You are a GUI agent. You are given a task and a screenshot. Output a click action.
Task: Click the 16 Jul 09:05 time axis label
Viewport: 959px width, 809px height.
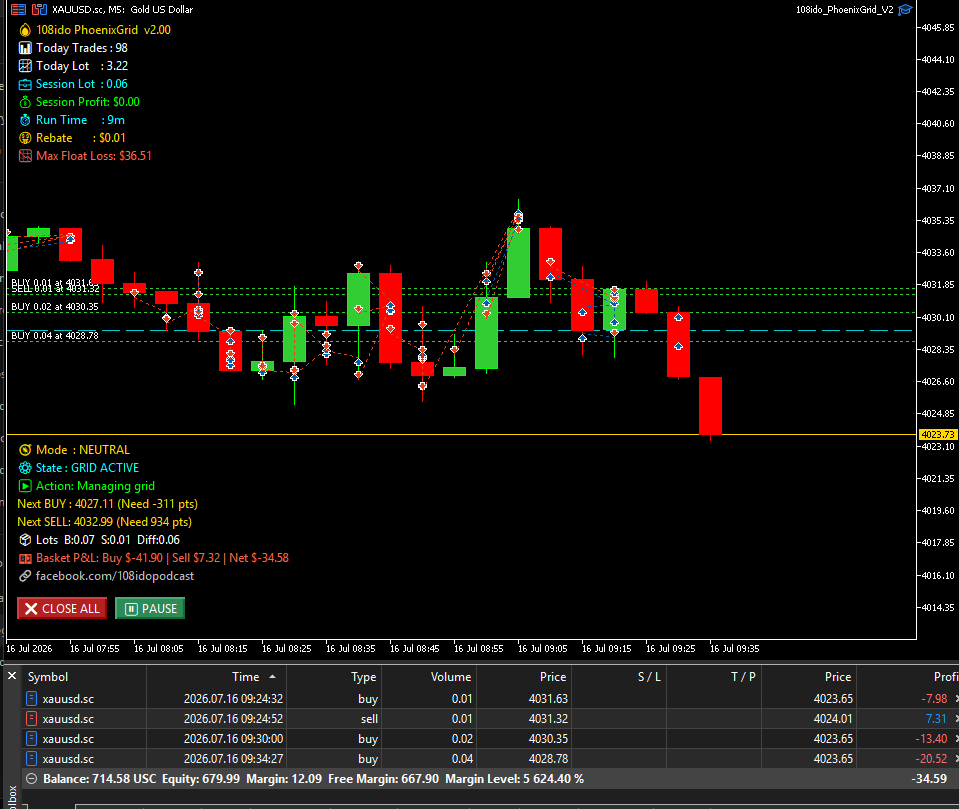542,649
